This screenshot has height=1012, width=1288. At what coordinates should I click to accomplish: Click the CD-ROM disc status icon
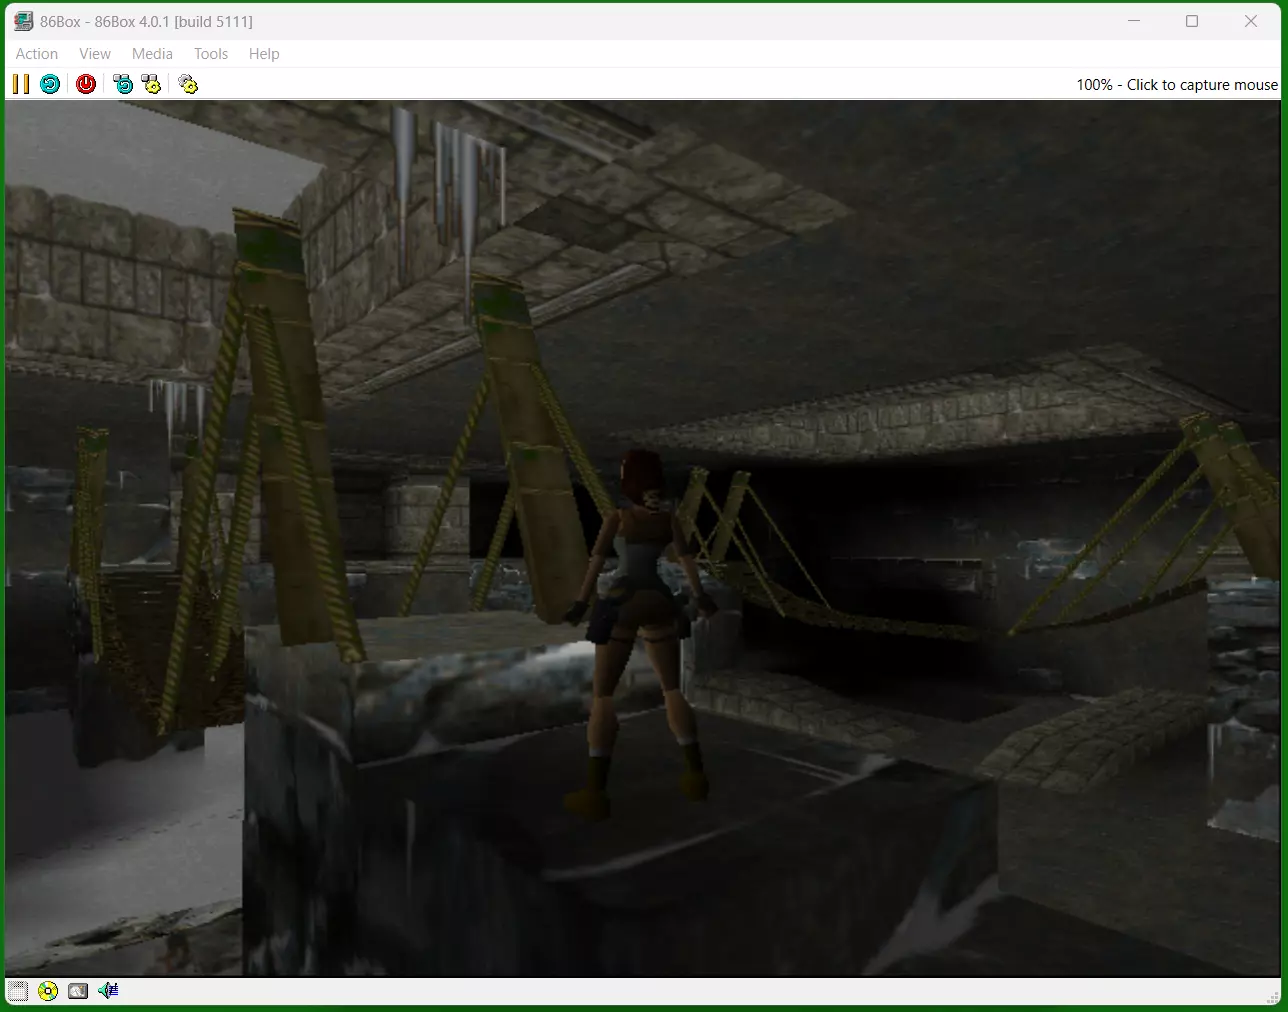pyautogui.click(x=48, y=991)
